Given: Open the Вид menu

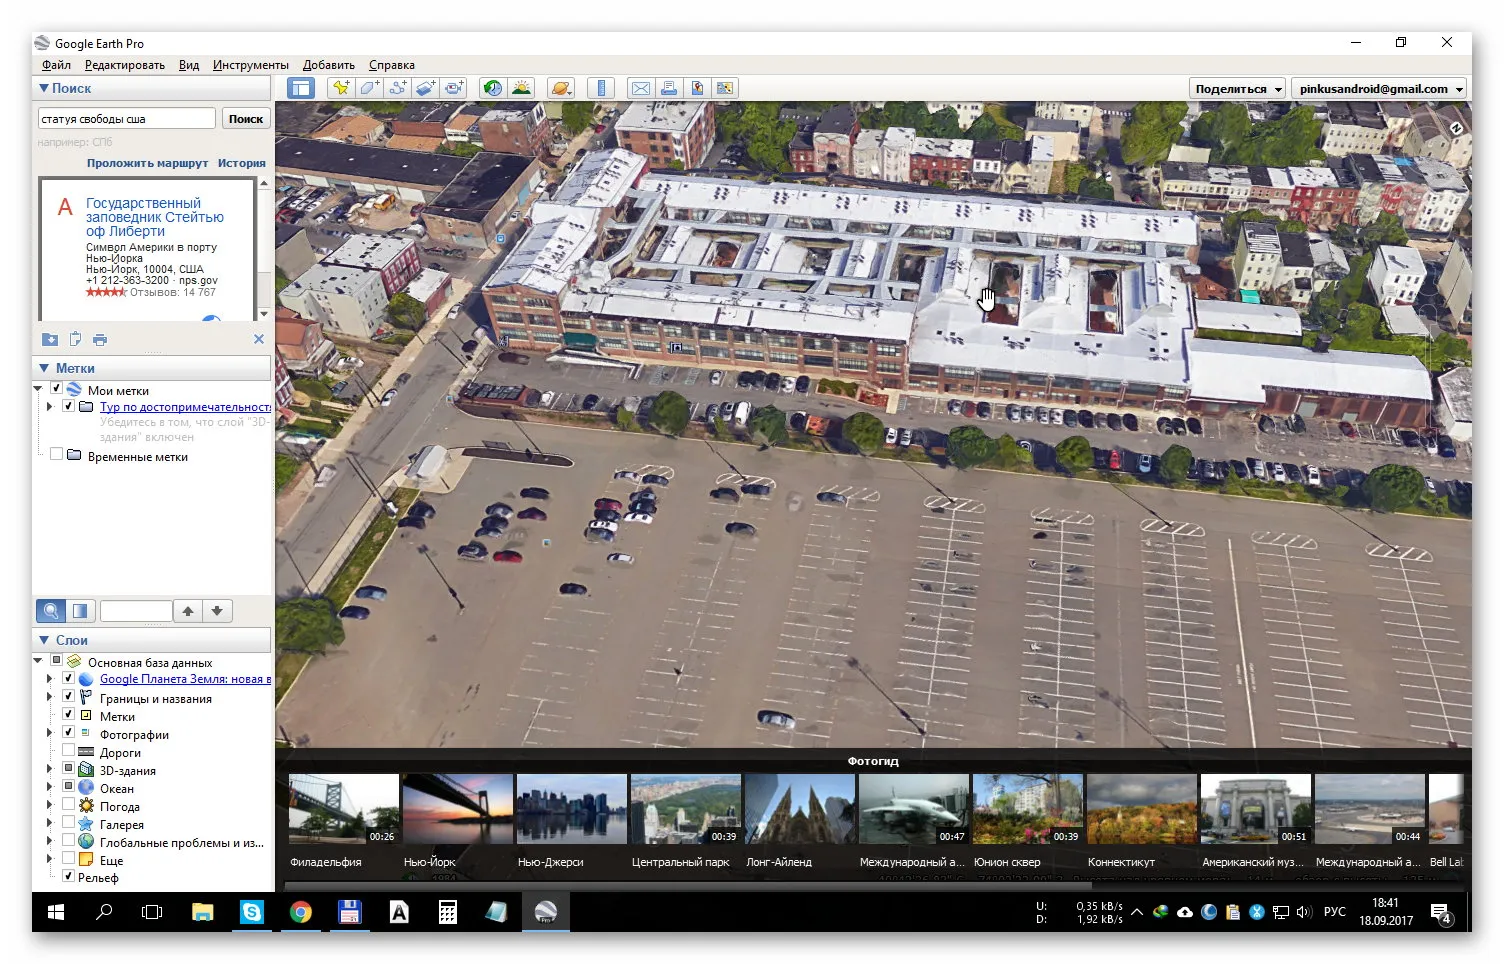Looking at the screenshot, I should pos(189,65).
